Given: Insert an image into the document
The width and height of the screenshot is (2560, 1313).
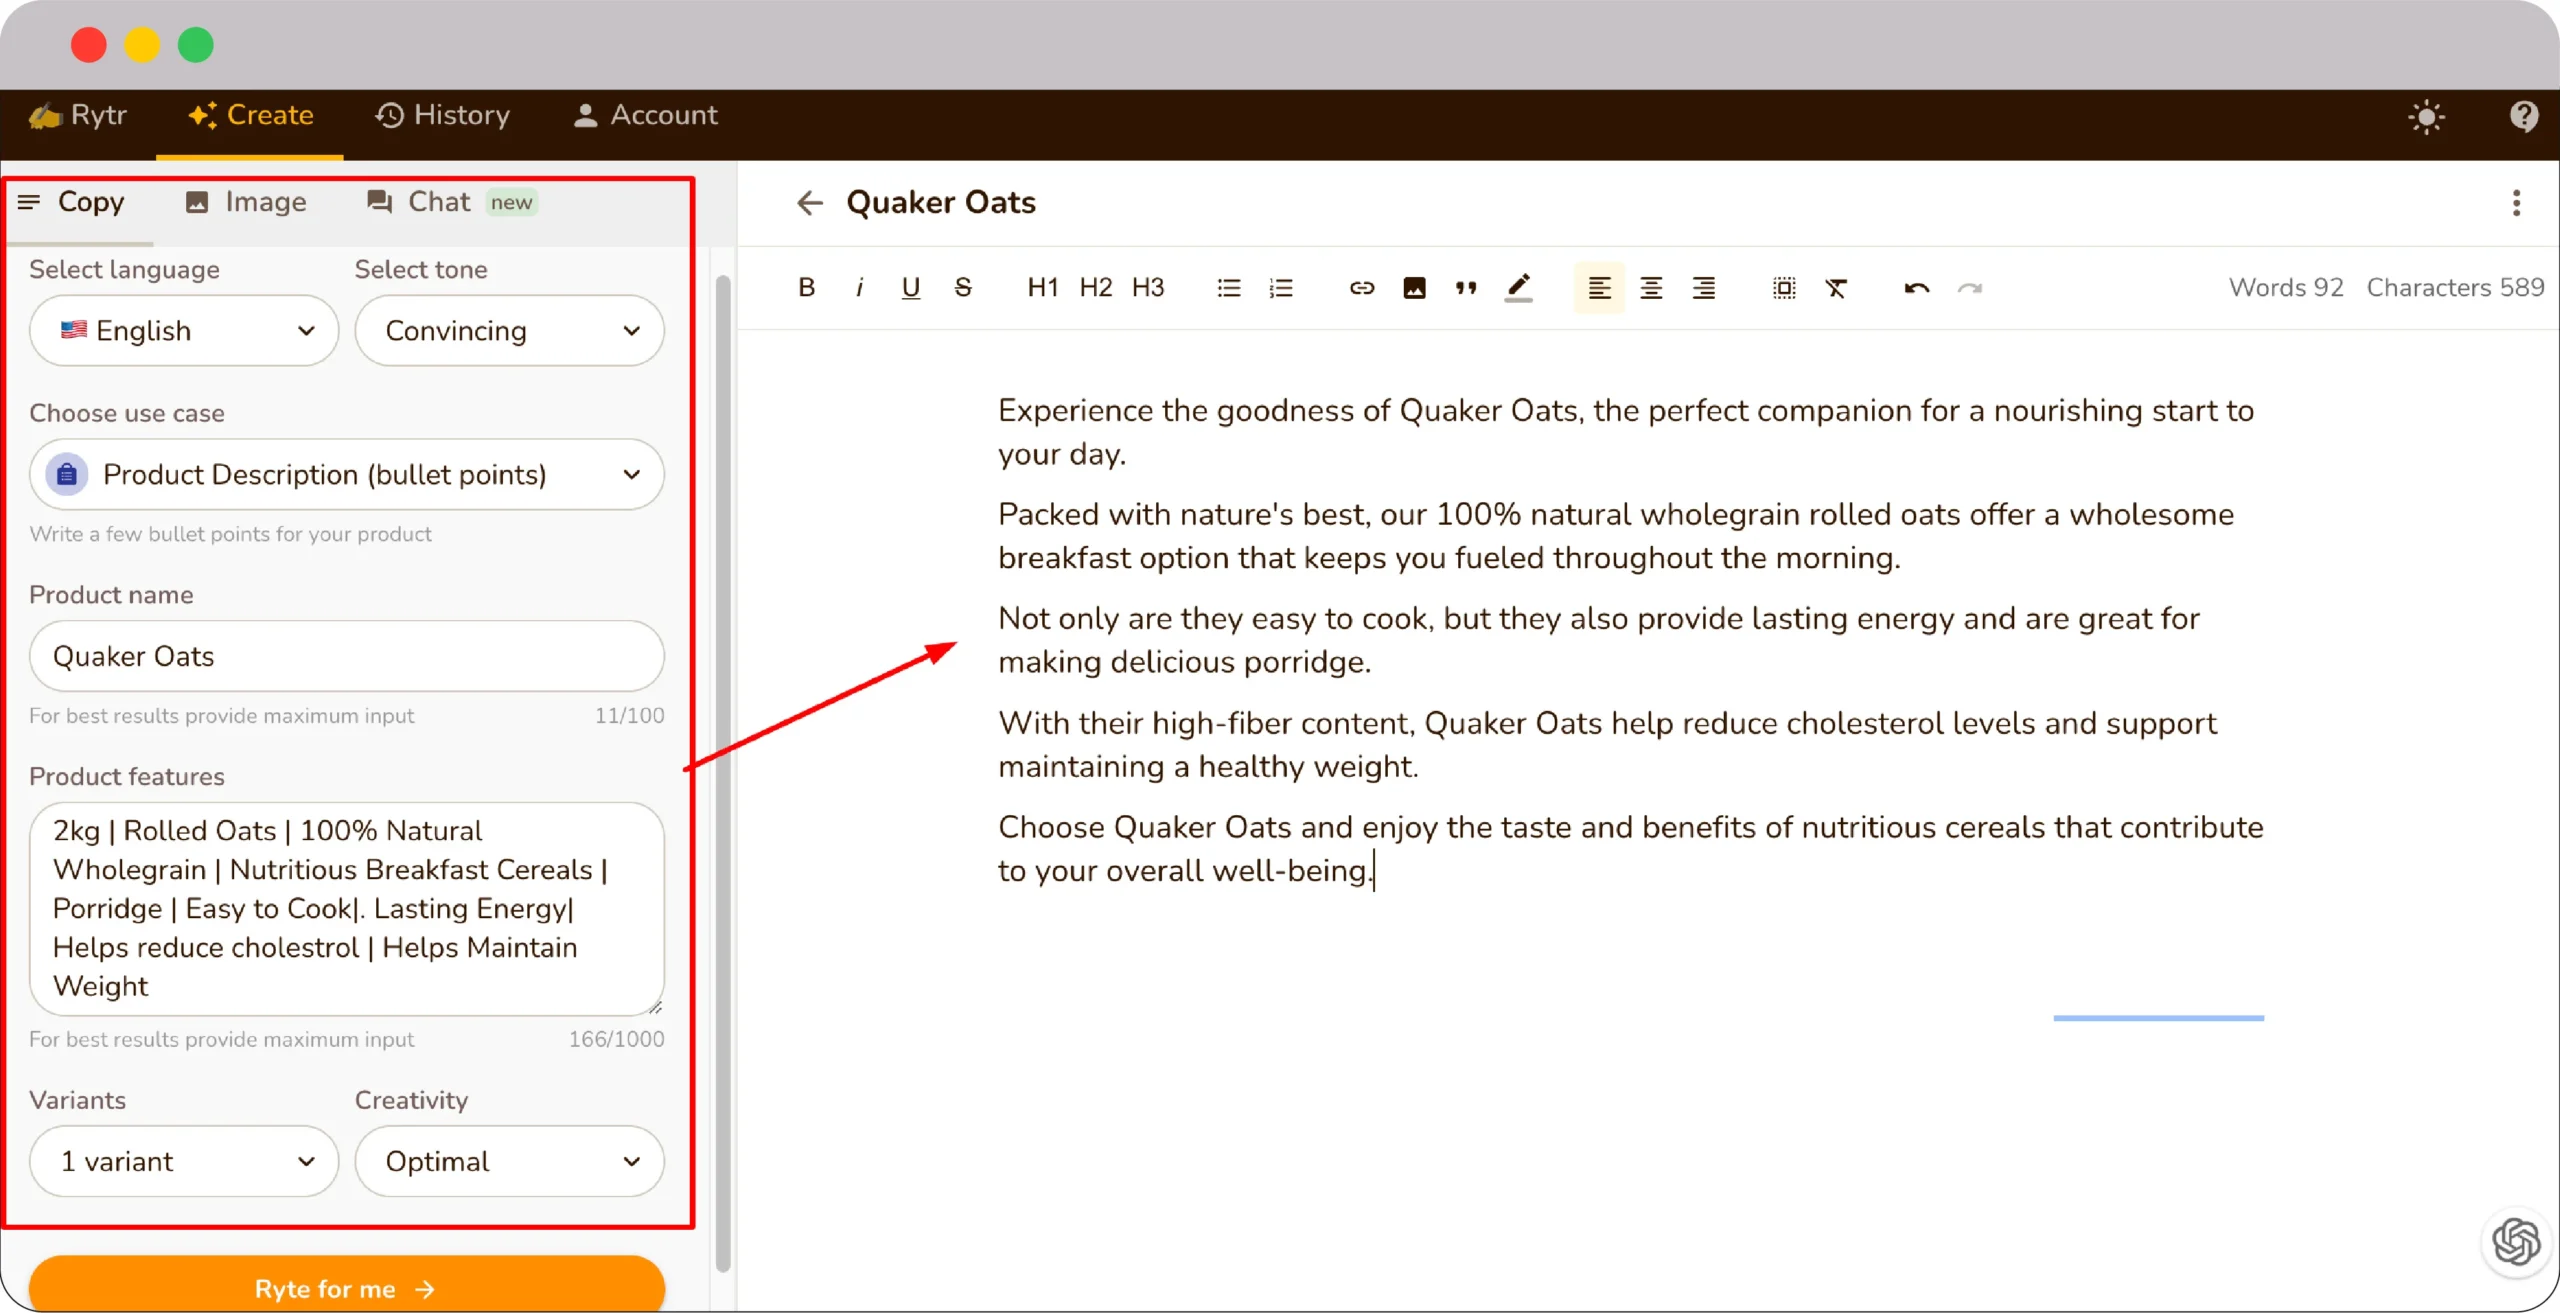Looking at the screenshot, I should click(x=1414, y=288).
